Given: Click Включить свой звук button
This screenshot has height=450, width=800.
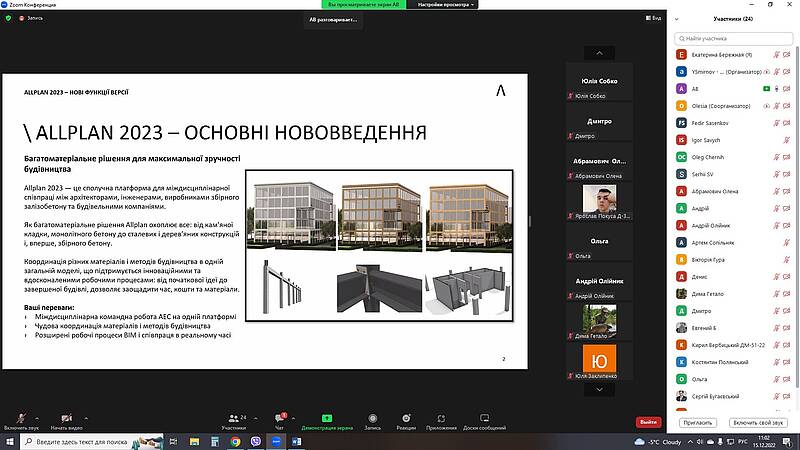Looking at the screenshot, I should pyautogui.click(x=758, y=422).
